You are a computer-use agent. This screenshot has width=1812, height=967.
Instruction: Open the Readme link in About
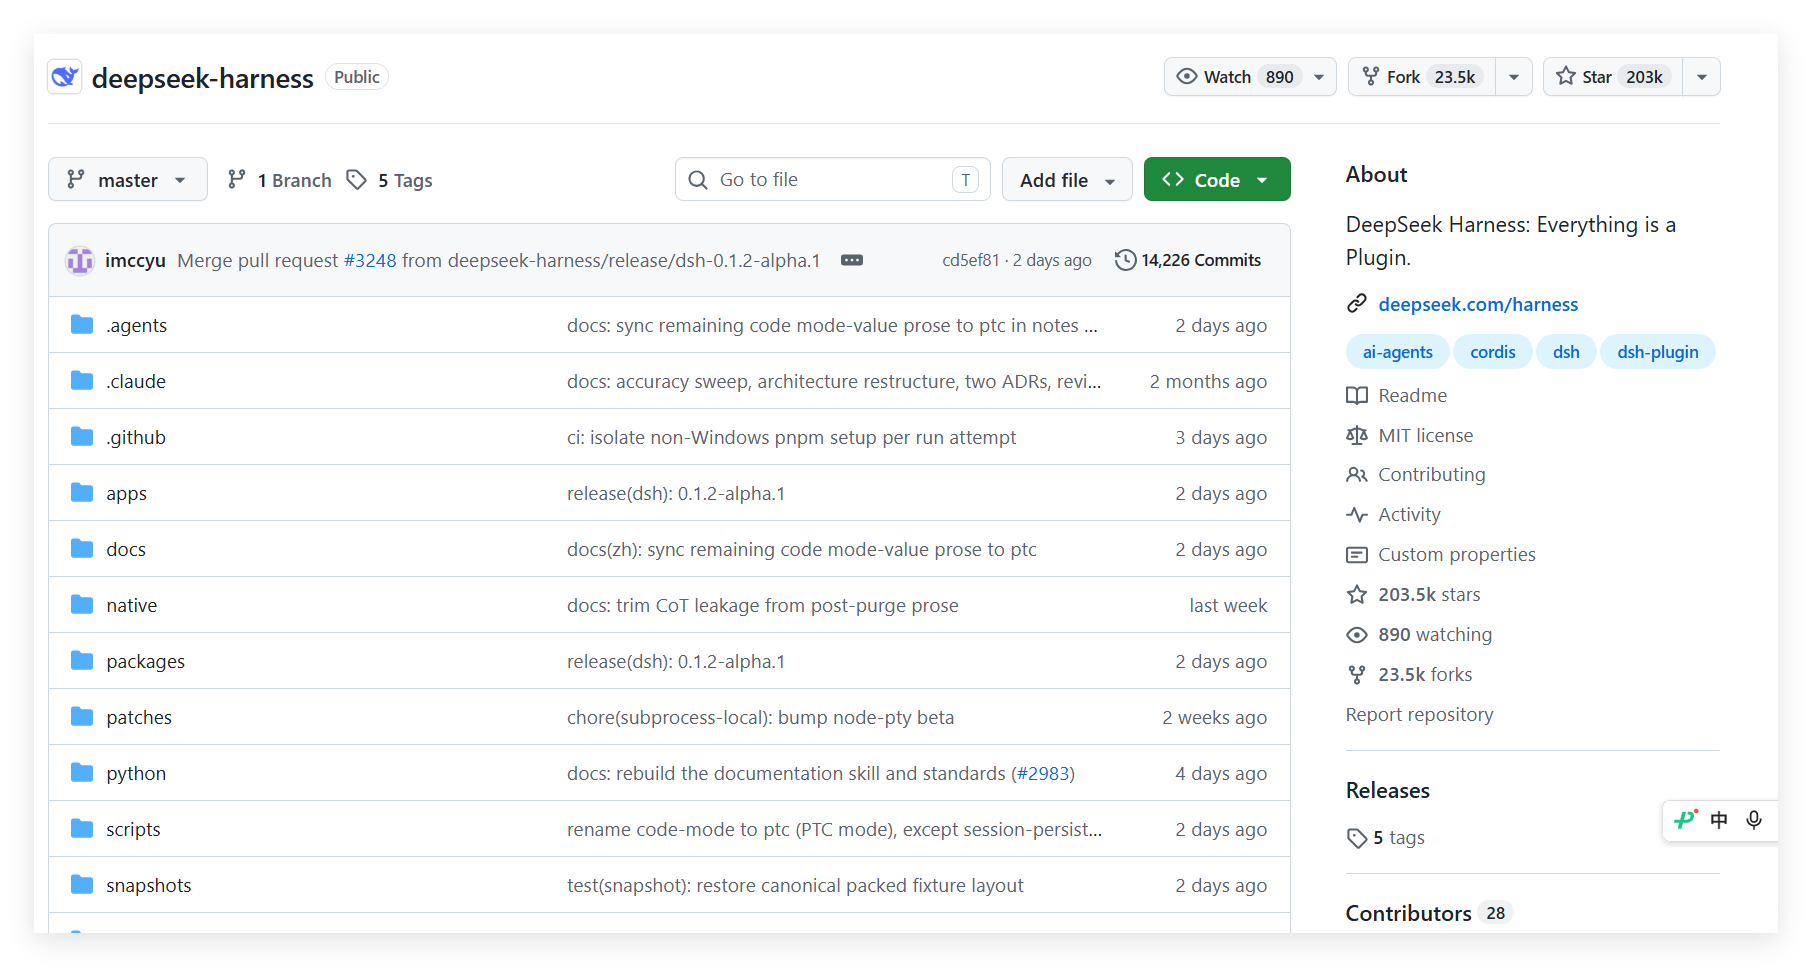tap(1412, 396)
